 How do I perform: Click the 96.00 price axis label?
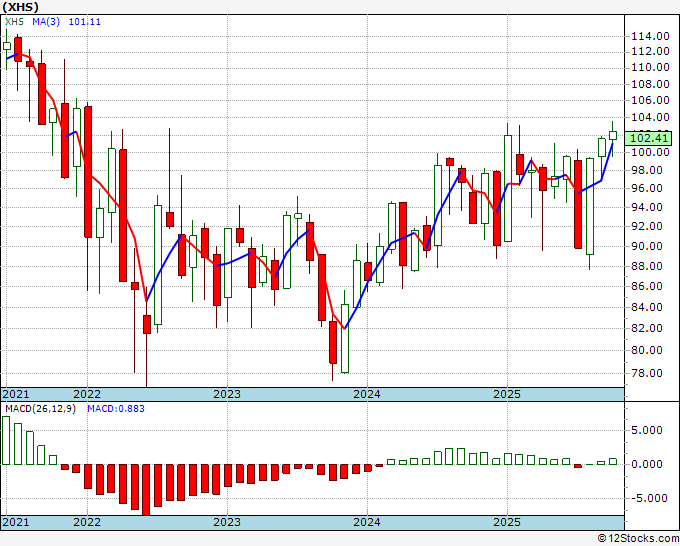647,188
